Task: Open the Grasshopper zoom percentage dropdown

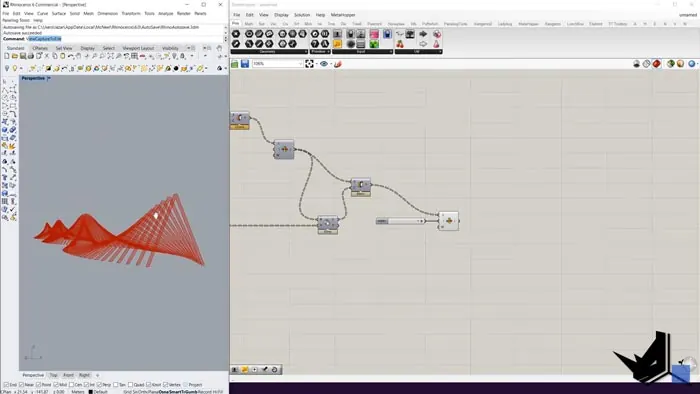Action: (x=300, y=64)
